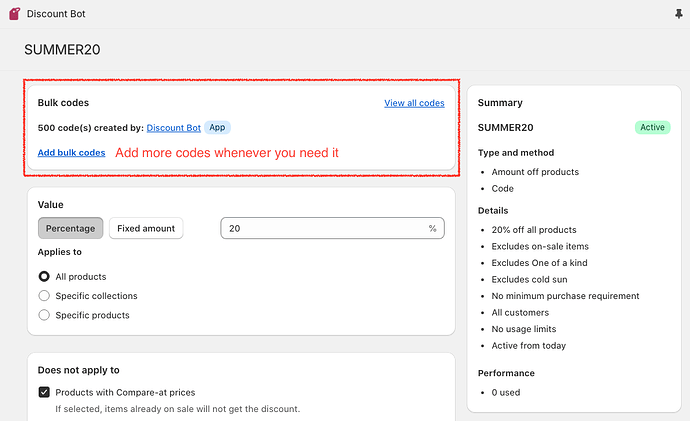This screenshot has width=690, height=421.
Task: Choose the Specific products option
Action: point(44,315)
